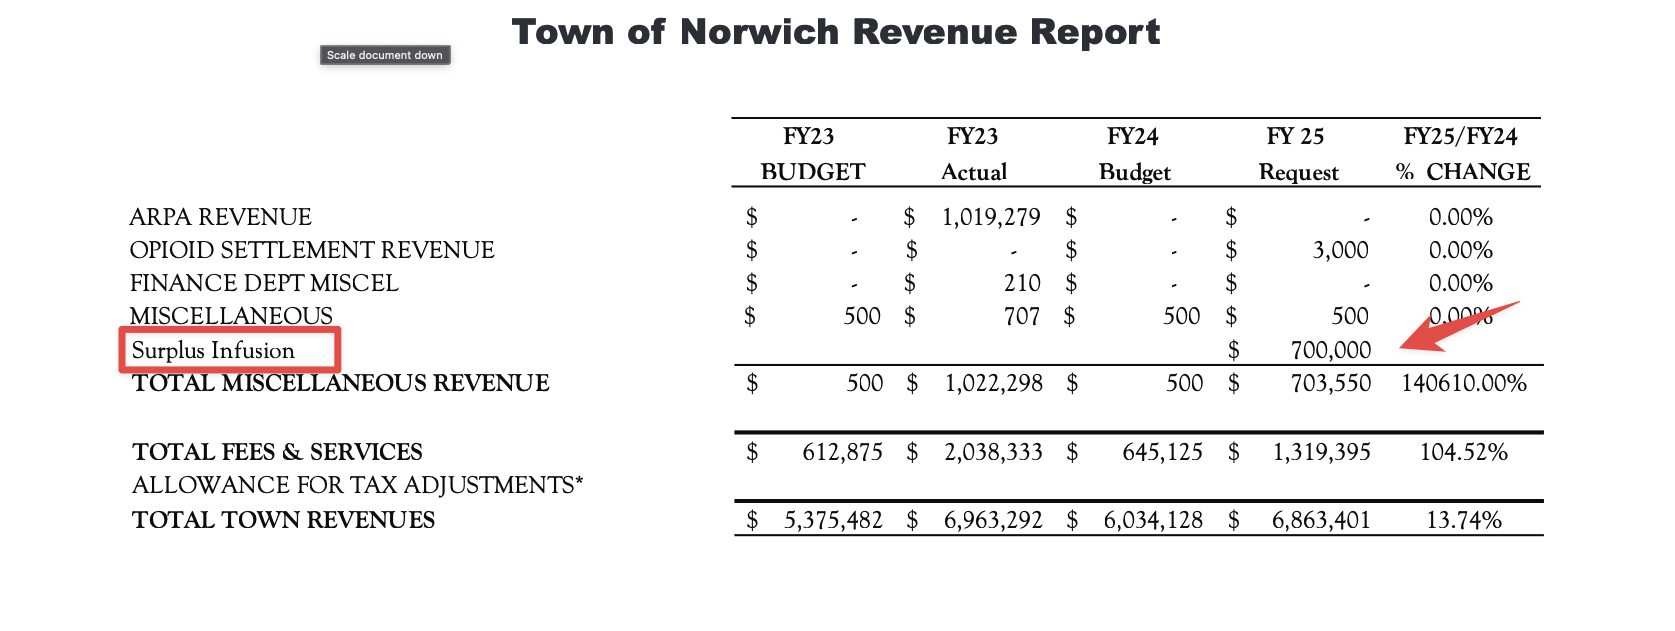Select the fees FY24 budget value 645,125
Image resolution: width=1675 pixels, height=631 pixels.
click(1162, 452)
